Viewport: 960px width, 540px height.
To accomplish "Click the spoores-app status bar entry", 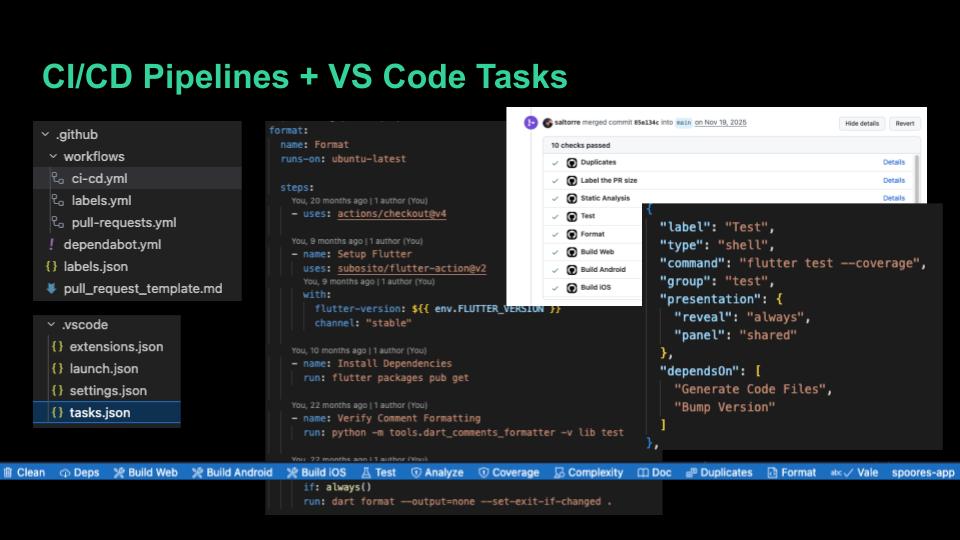I will click(x=923, y=473).
